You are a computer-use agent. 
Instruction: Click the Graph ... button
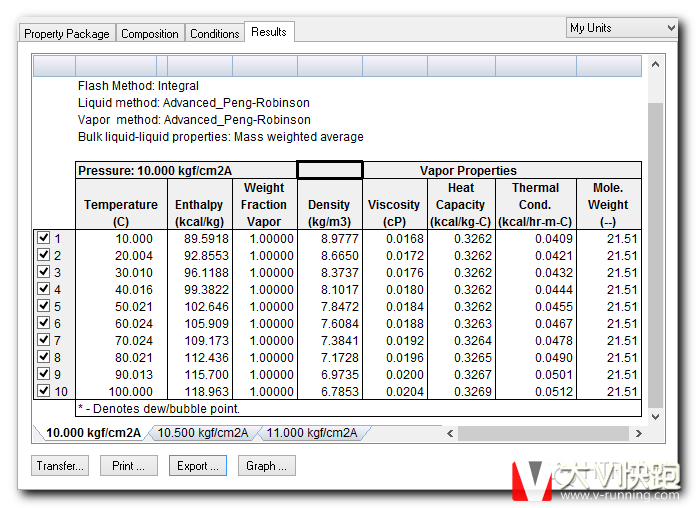[x=266, y=465]
